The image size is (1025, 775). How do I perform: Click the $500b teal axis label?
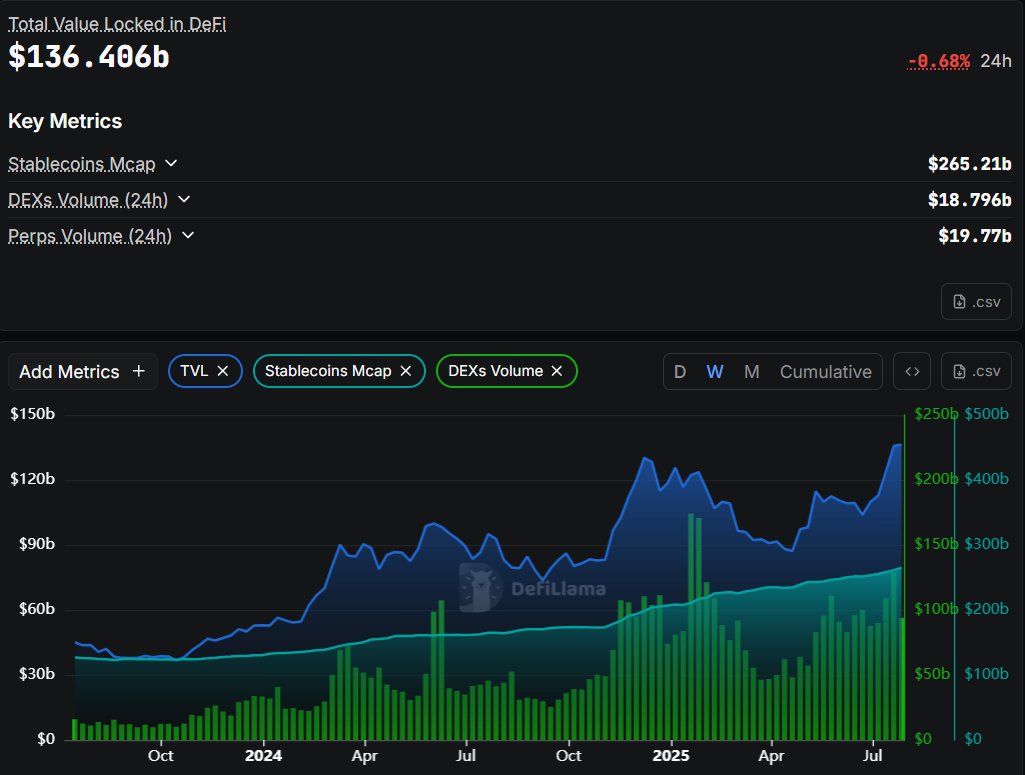pos(986,414)
